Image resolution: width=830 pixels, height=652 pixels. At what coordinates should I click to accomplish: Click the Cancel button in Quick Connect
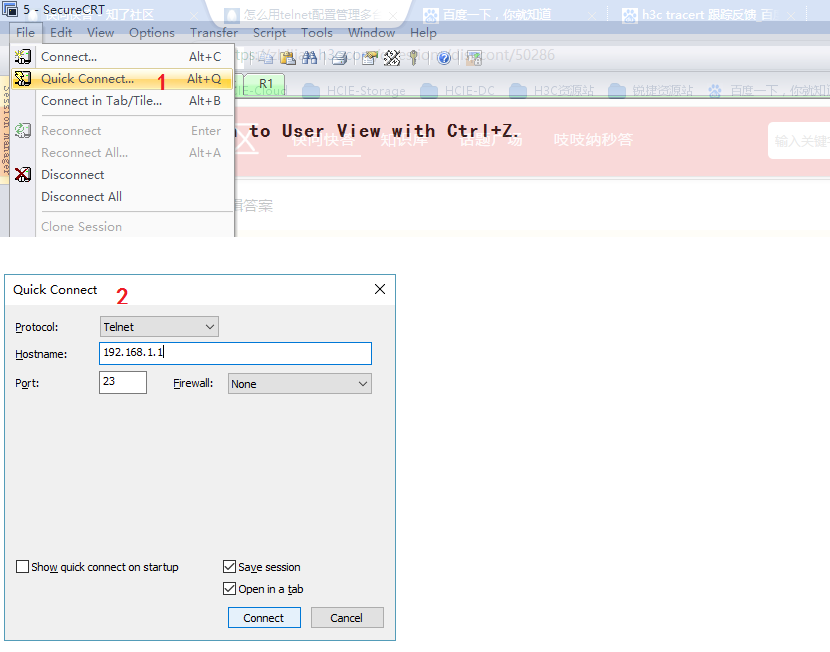click(347, 618)
